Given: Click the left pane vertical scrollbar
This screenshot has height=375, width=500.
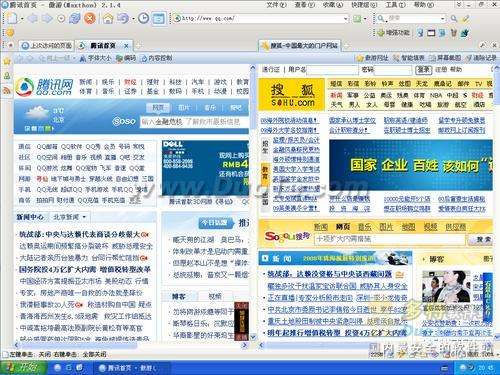Looking at the screenshot, I should pyautogui.click(x=252, y=203).
